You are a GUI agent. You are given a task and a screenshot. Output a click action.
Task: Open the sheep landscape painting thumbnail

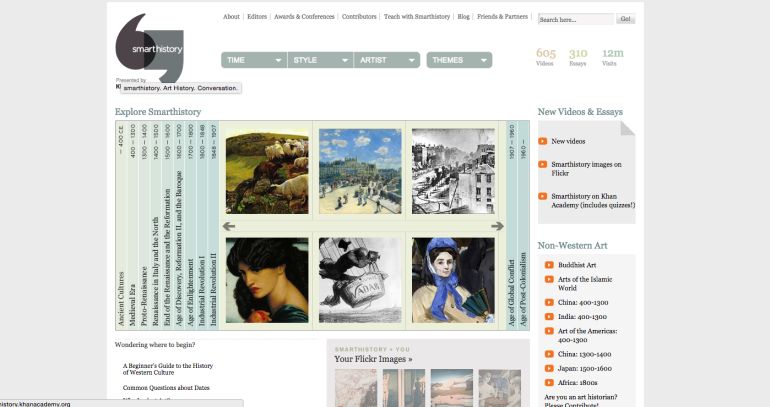[x=266, y=172]
